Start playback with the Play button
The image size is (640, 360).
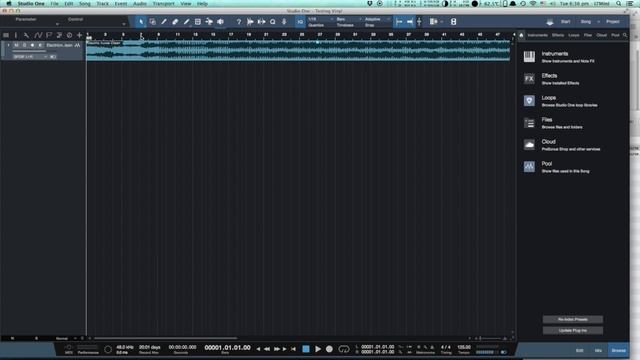click(x=318, y=349)
